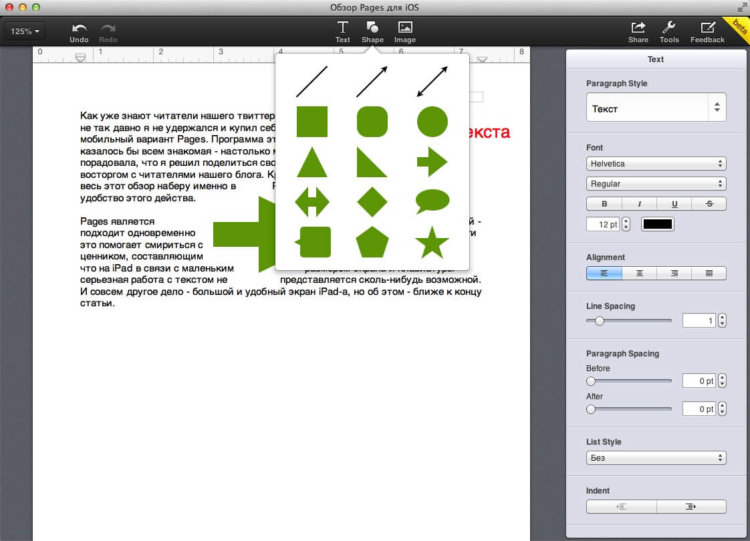
Task: Insert a single-headed arrow line
Action: point(372,82)
